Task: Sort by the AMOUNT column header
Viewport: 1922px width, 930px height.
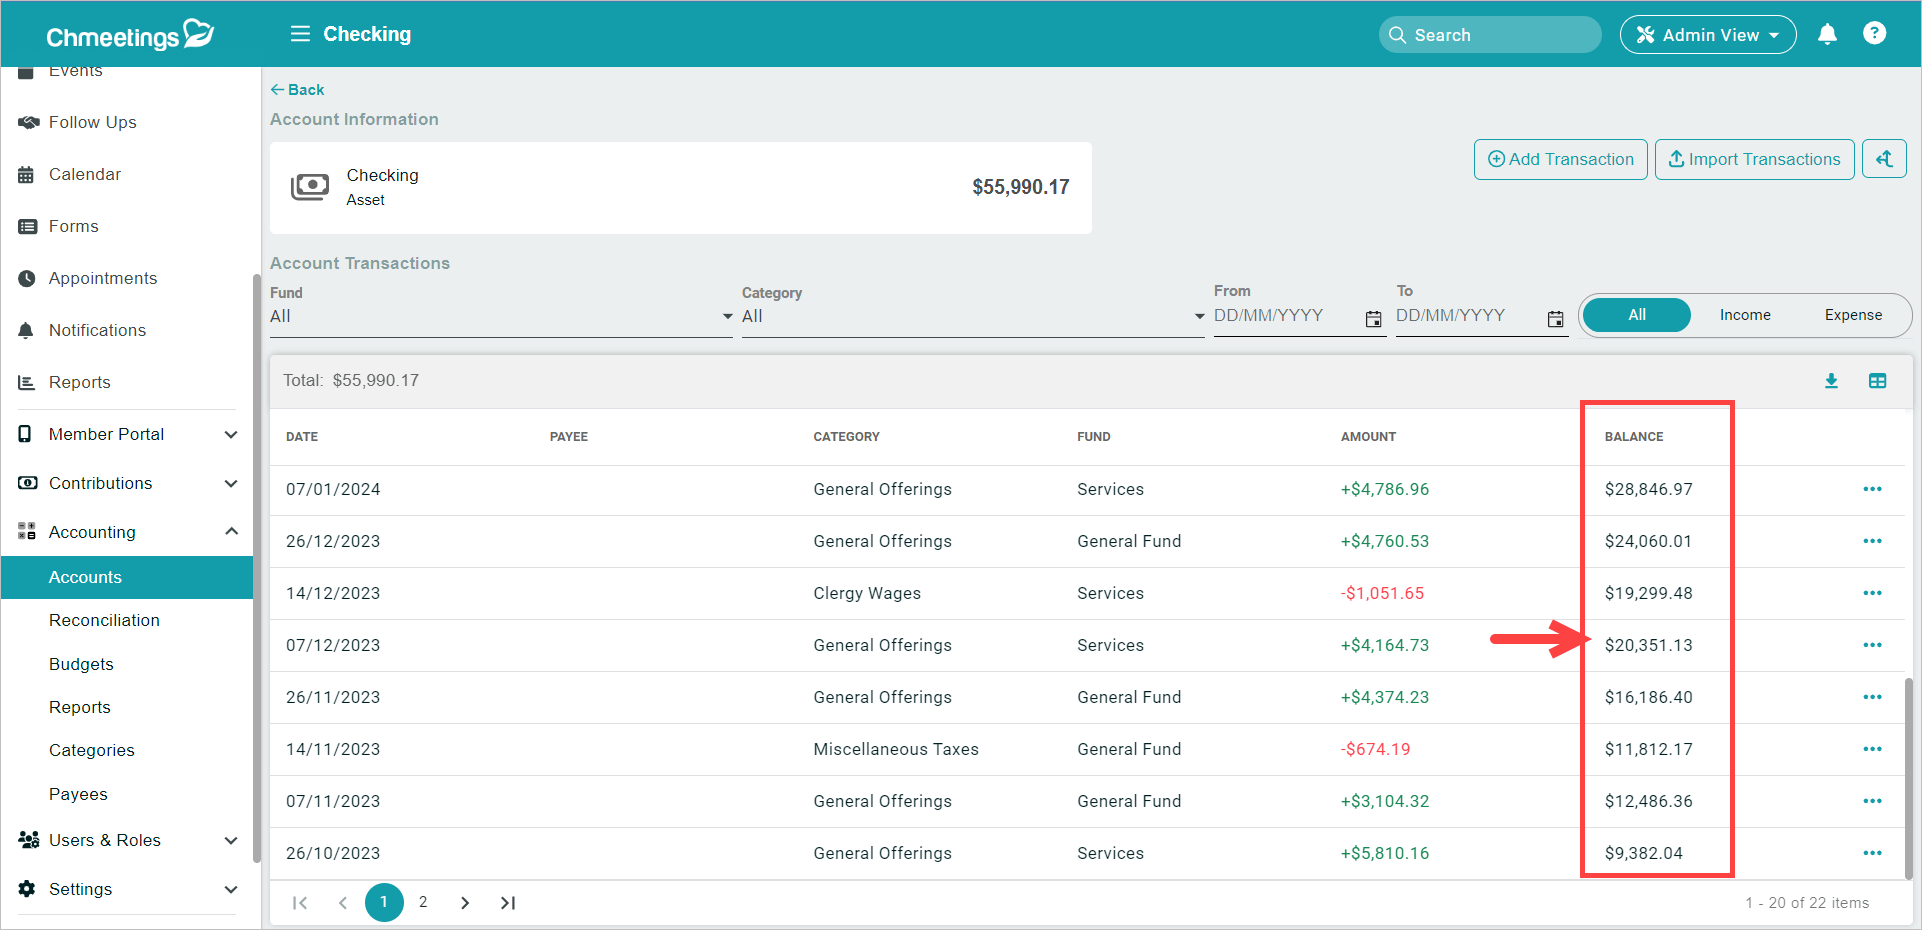Action: (1368, 437)
